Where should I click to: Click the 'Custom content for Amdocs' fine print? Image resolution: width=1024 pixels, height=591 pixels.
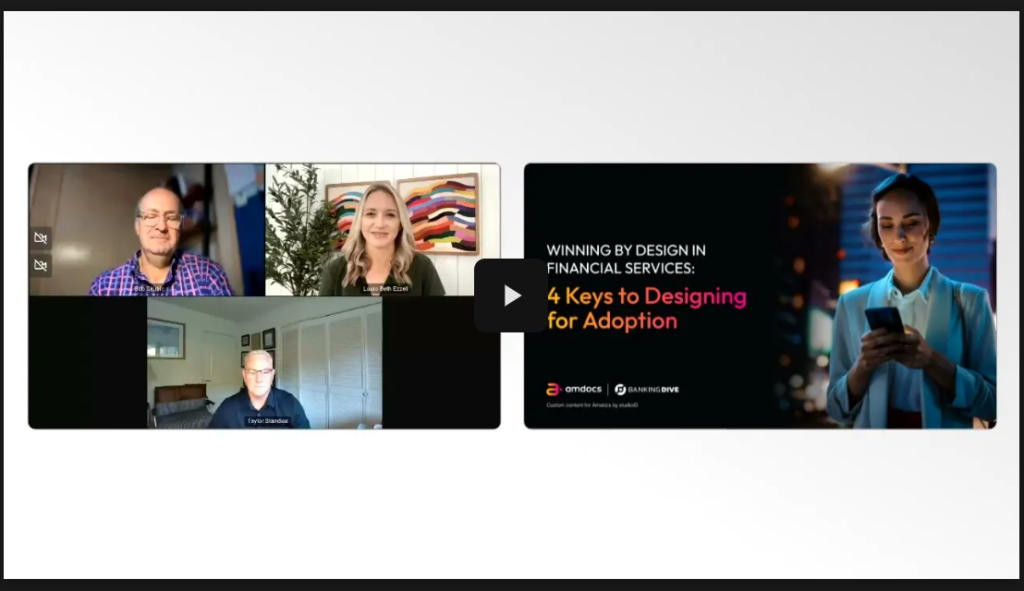(x=592, y=405)
